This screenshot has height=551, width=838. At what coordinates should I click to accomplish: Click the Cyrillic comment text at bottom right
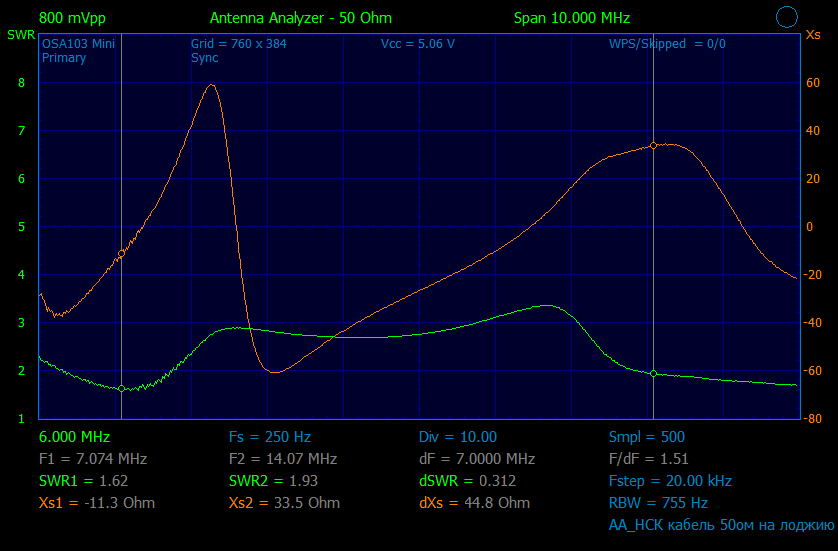pyautogui.click(x=721, y=524)
